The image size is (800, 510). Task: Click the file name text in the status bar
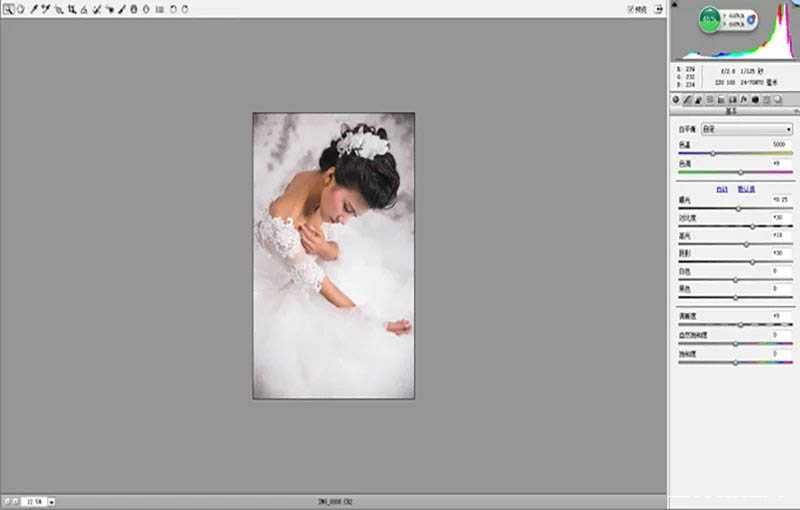coord(335,502)
